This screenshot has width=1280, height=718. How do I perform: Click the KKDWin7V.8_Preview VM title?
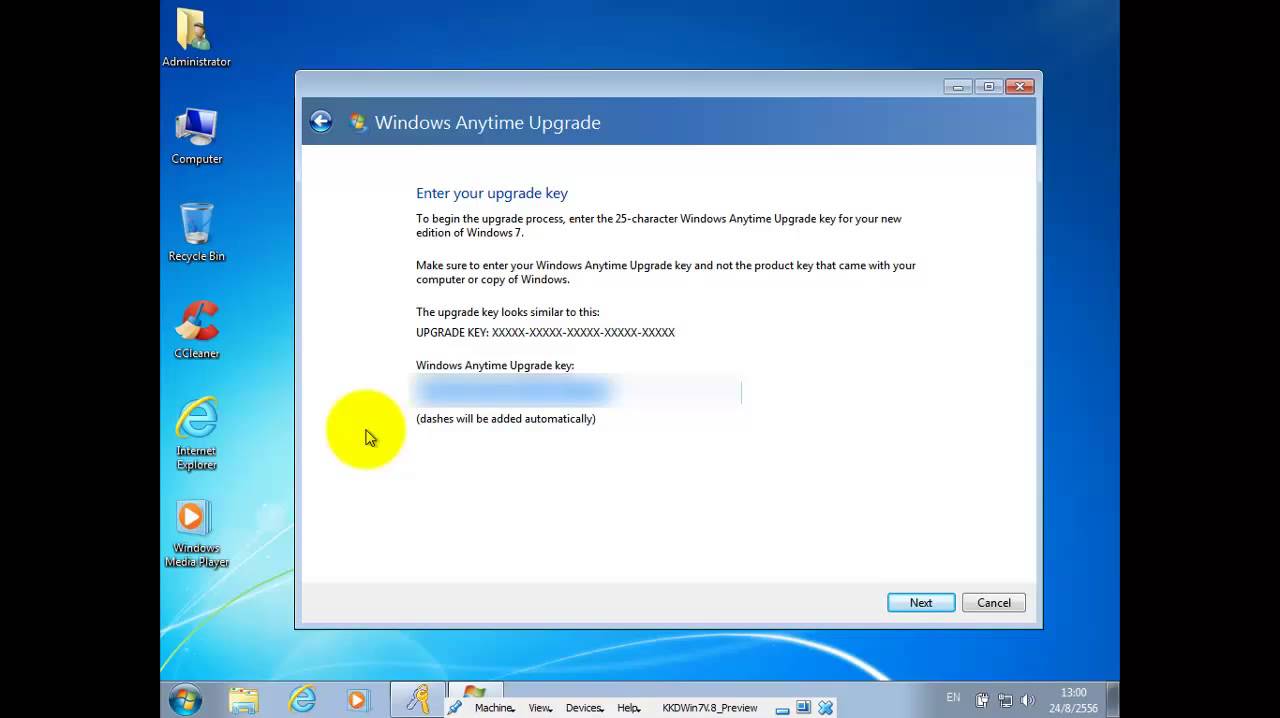(x=710, y=708)
